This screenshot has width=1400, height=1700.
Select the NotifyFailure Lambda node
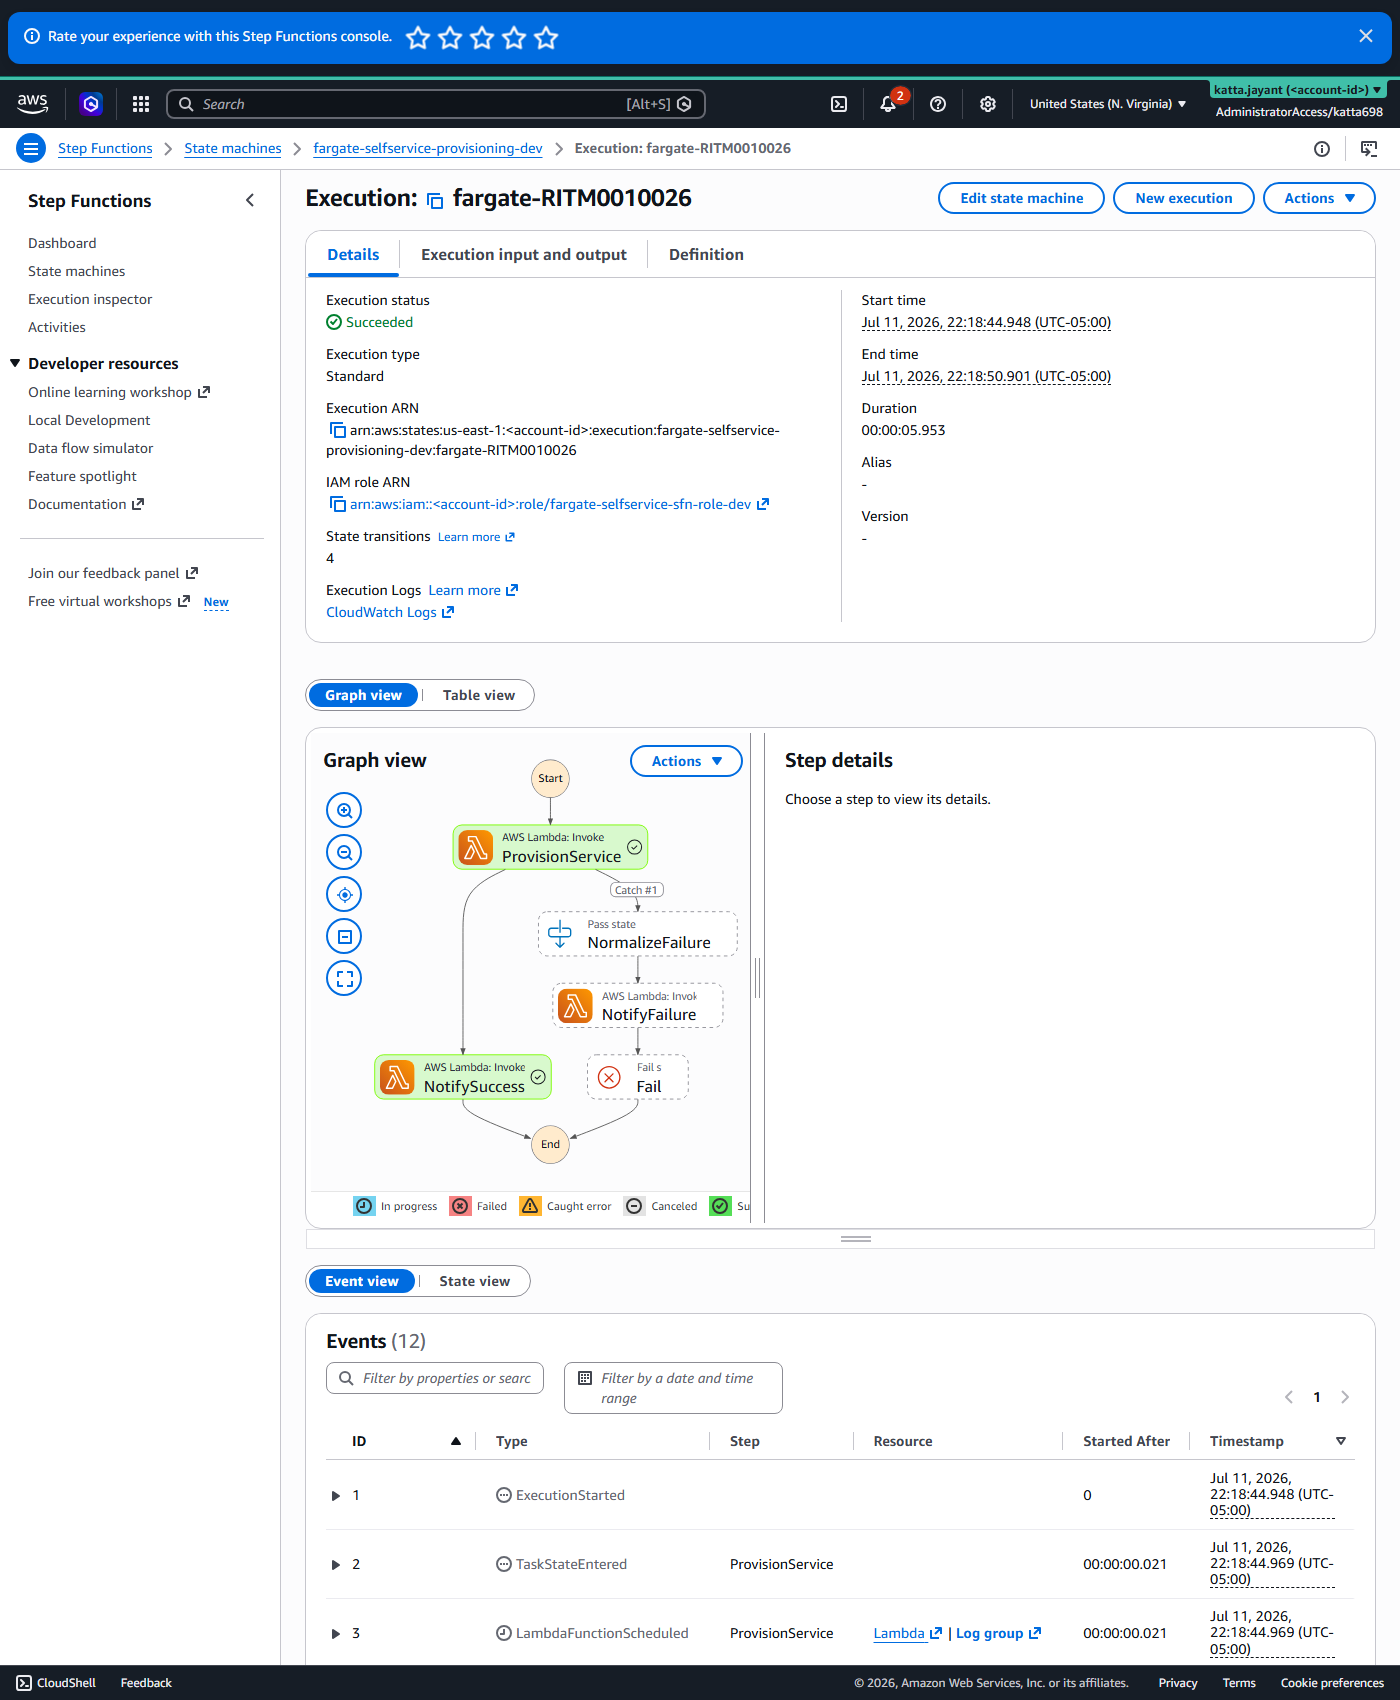coord(638,1005)
